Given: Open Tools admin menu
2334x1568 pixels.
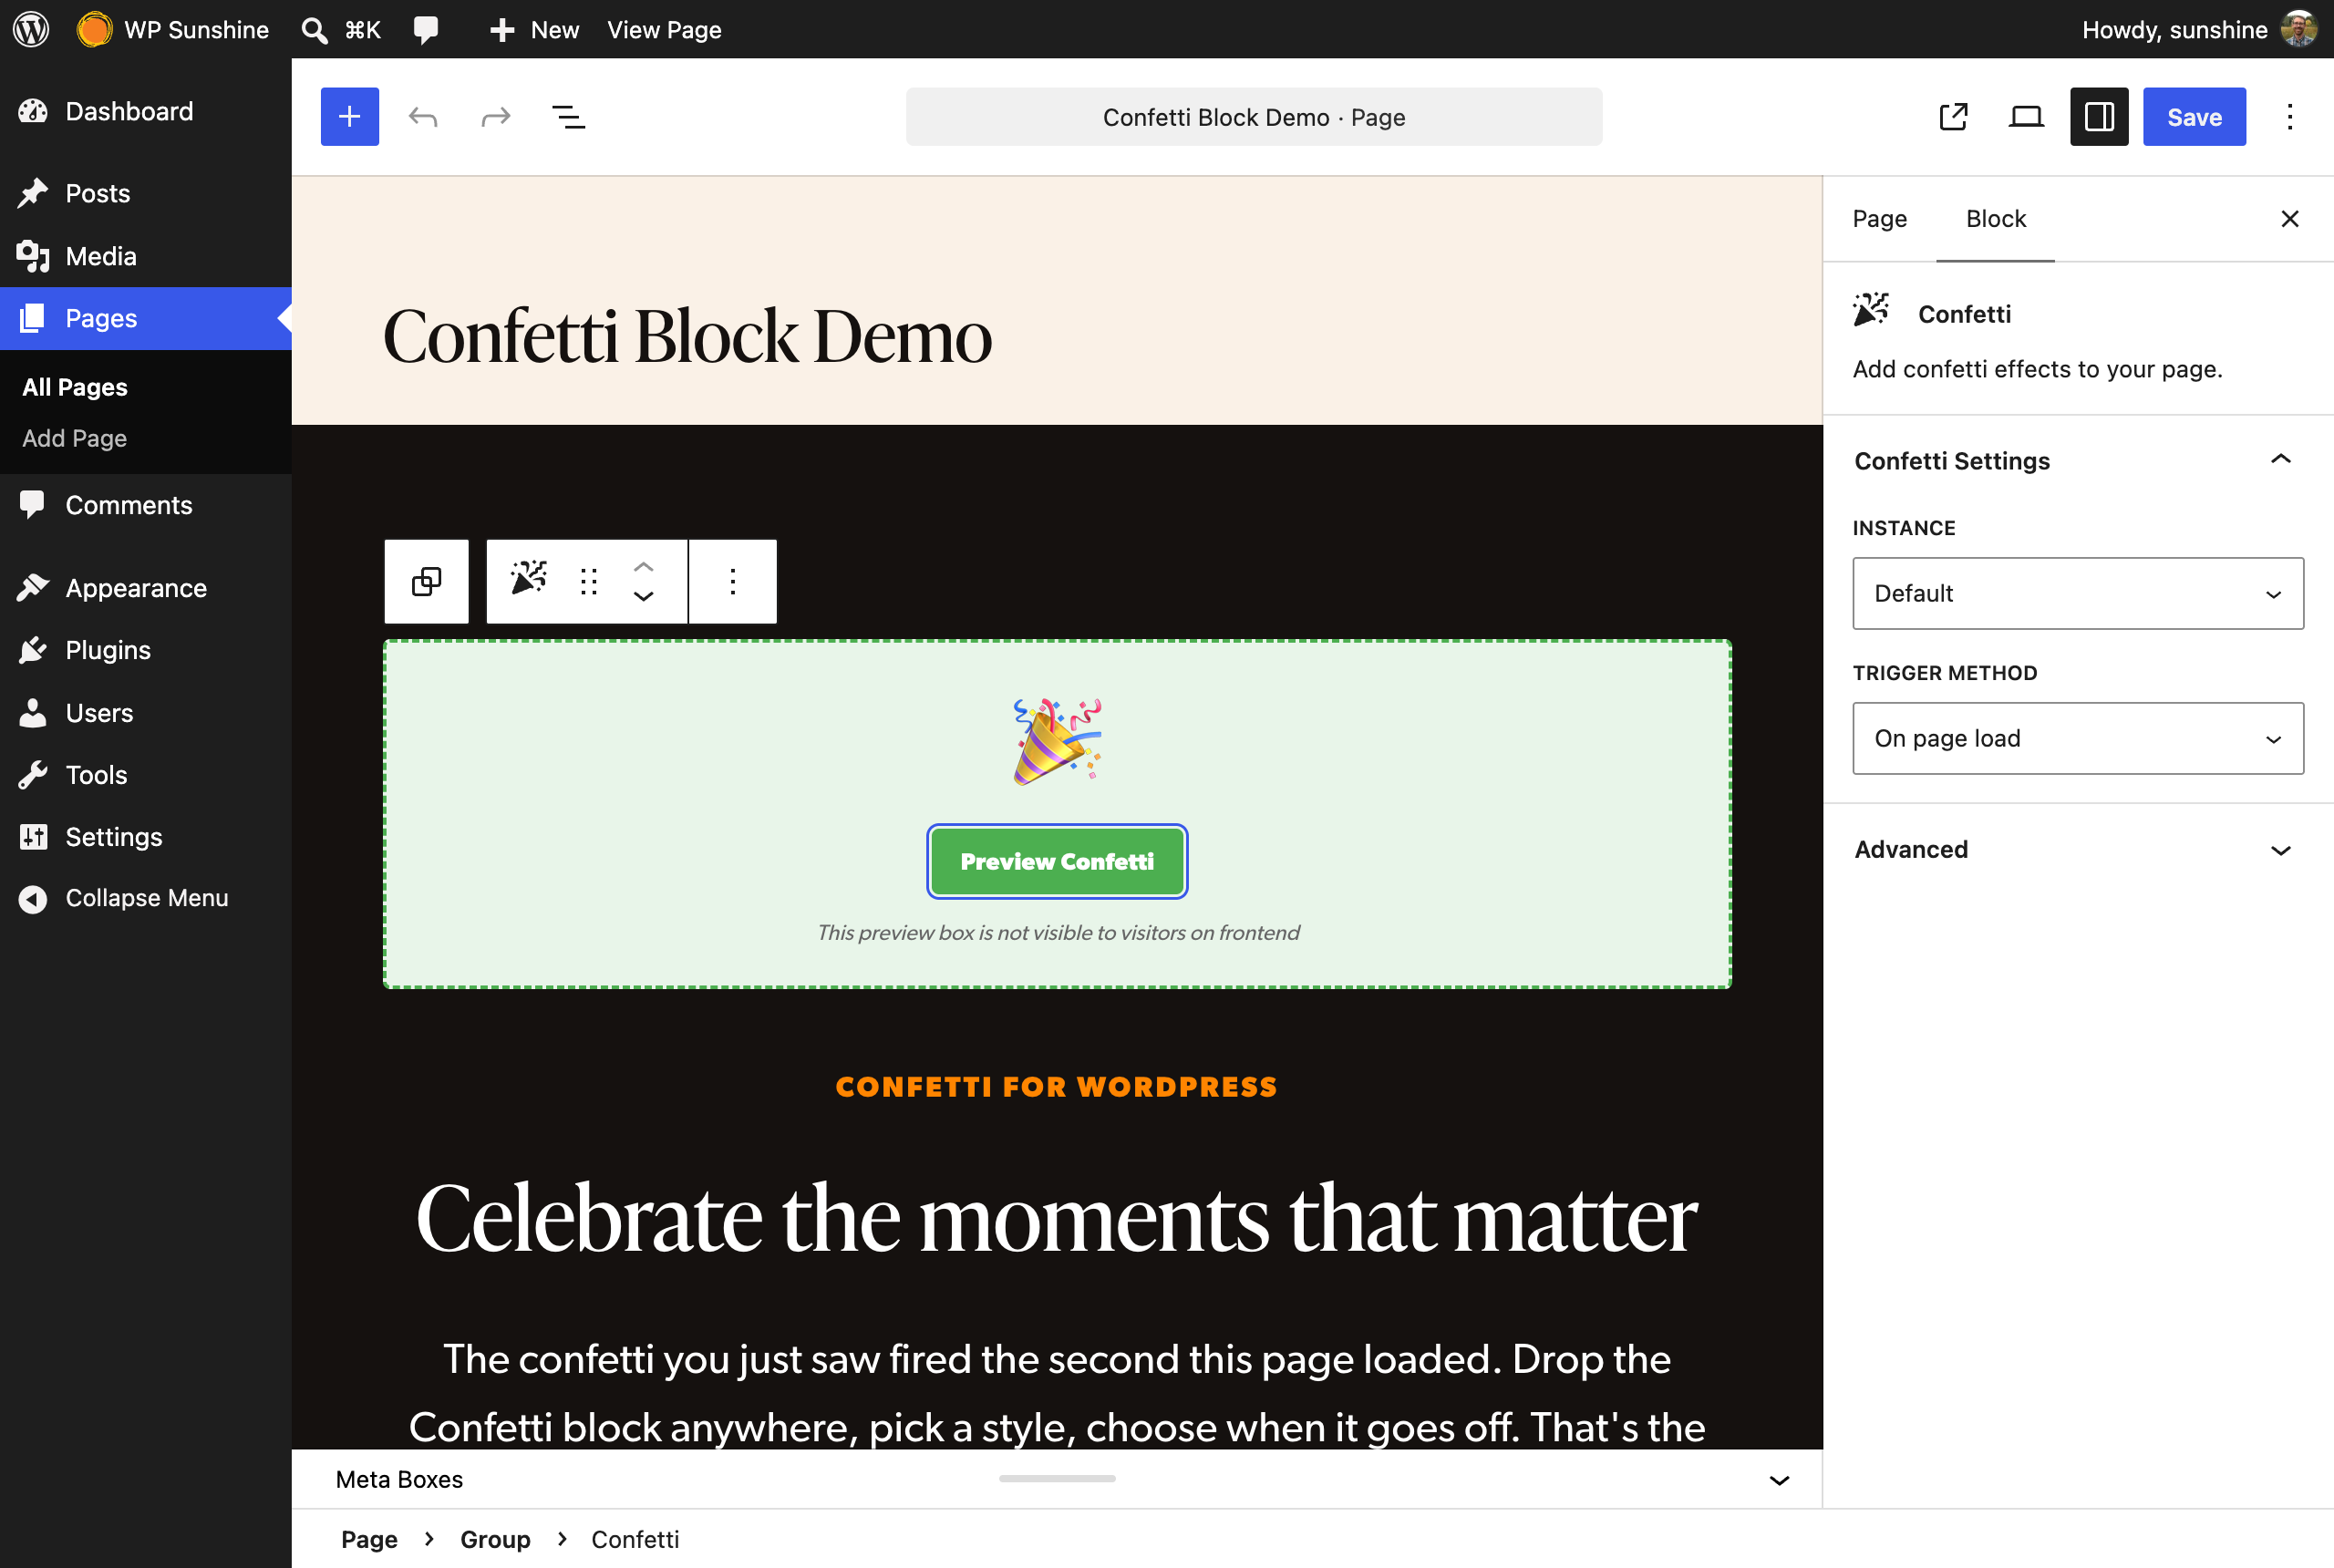Looking at the screenshot, I should [146, 775].
